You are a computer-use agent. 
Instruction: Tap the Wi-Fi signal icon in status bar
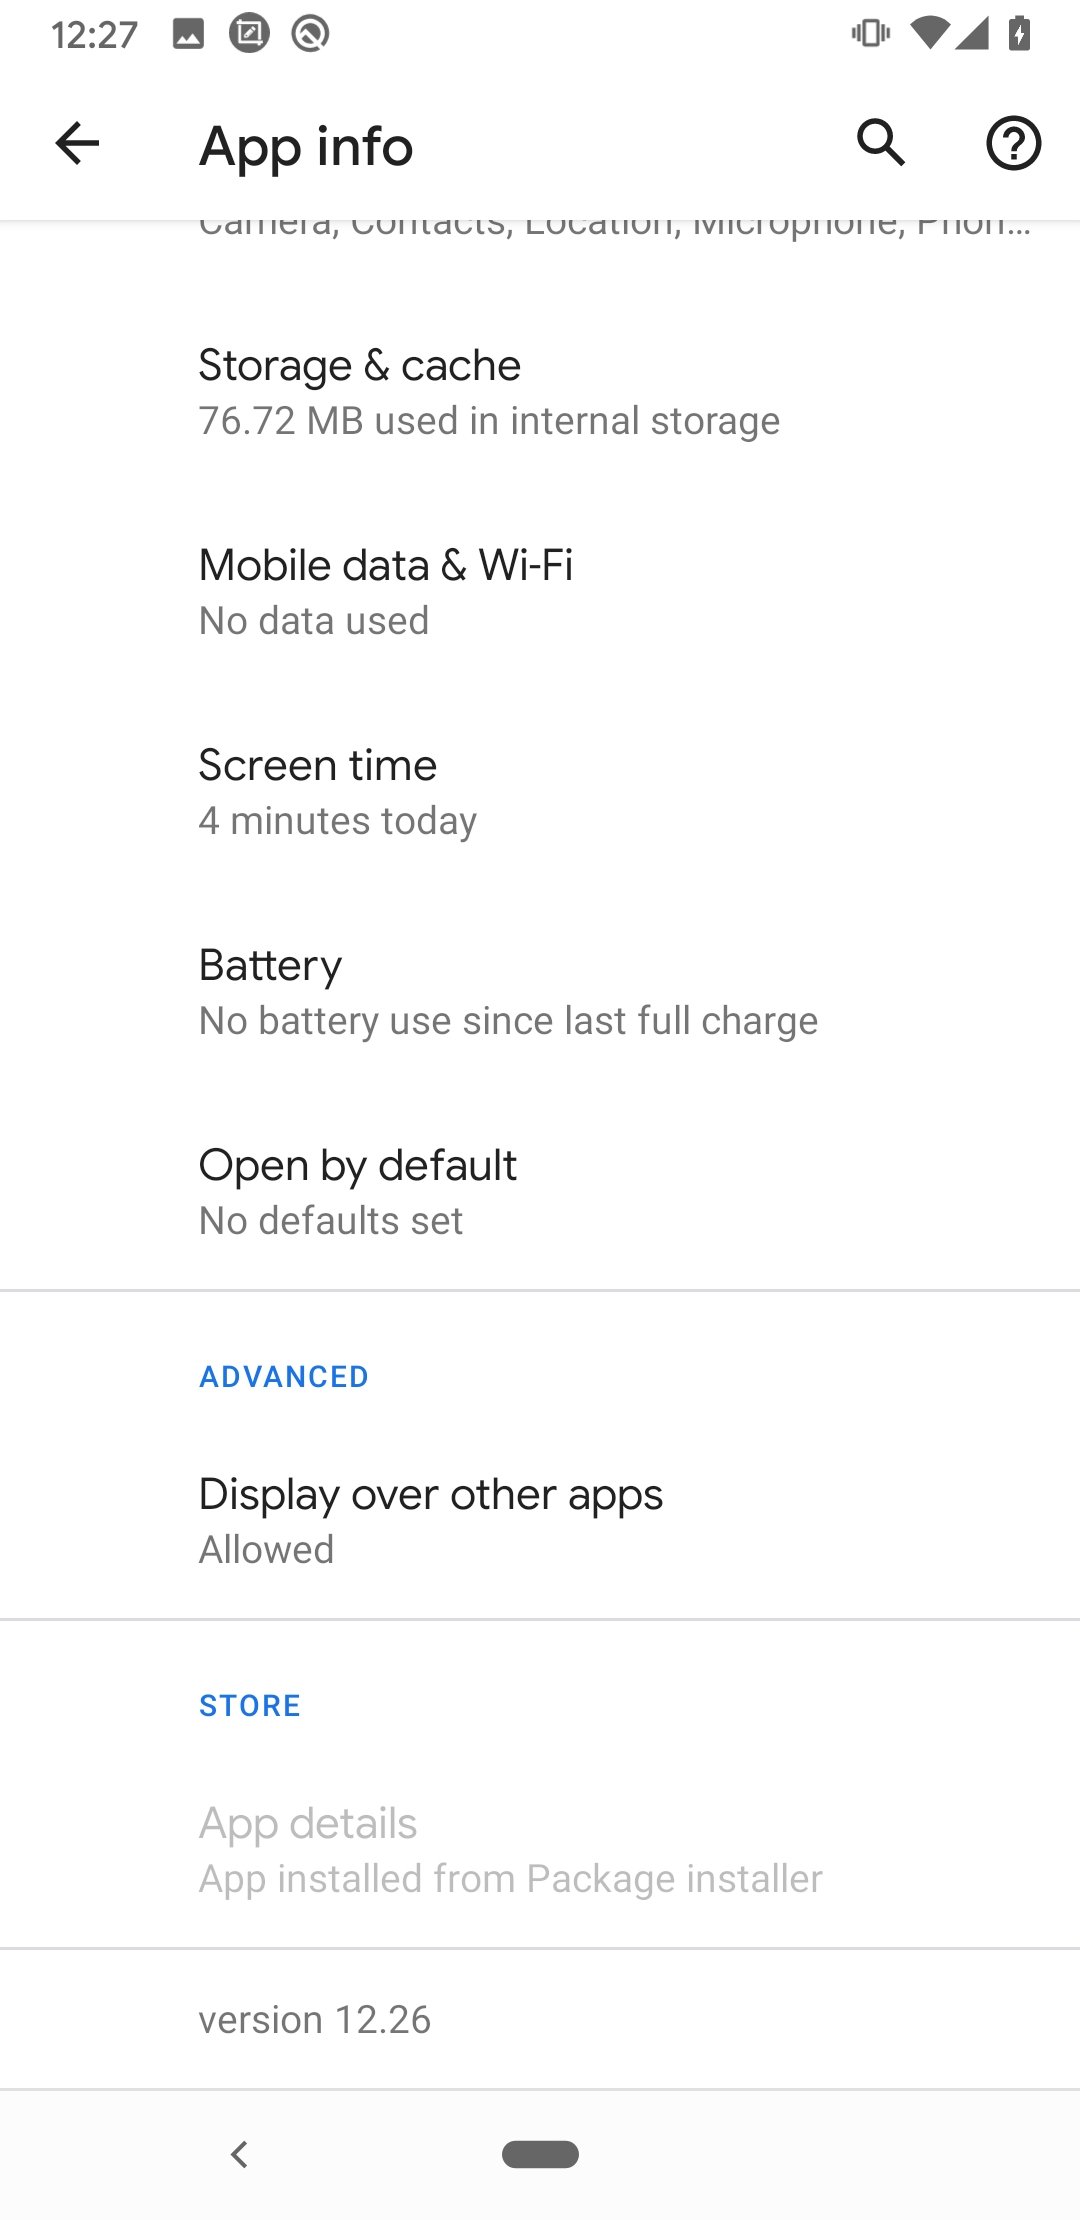[929, 34]
